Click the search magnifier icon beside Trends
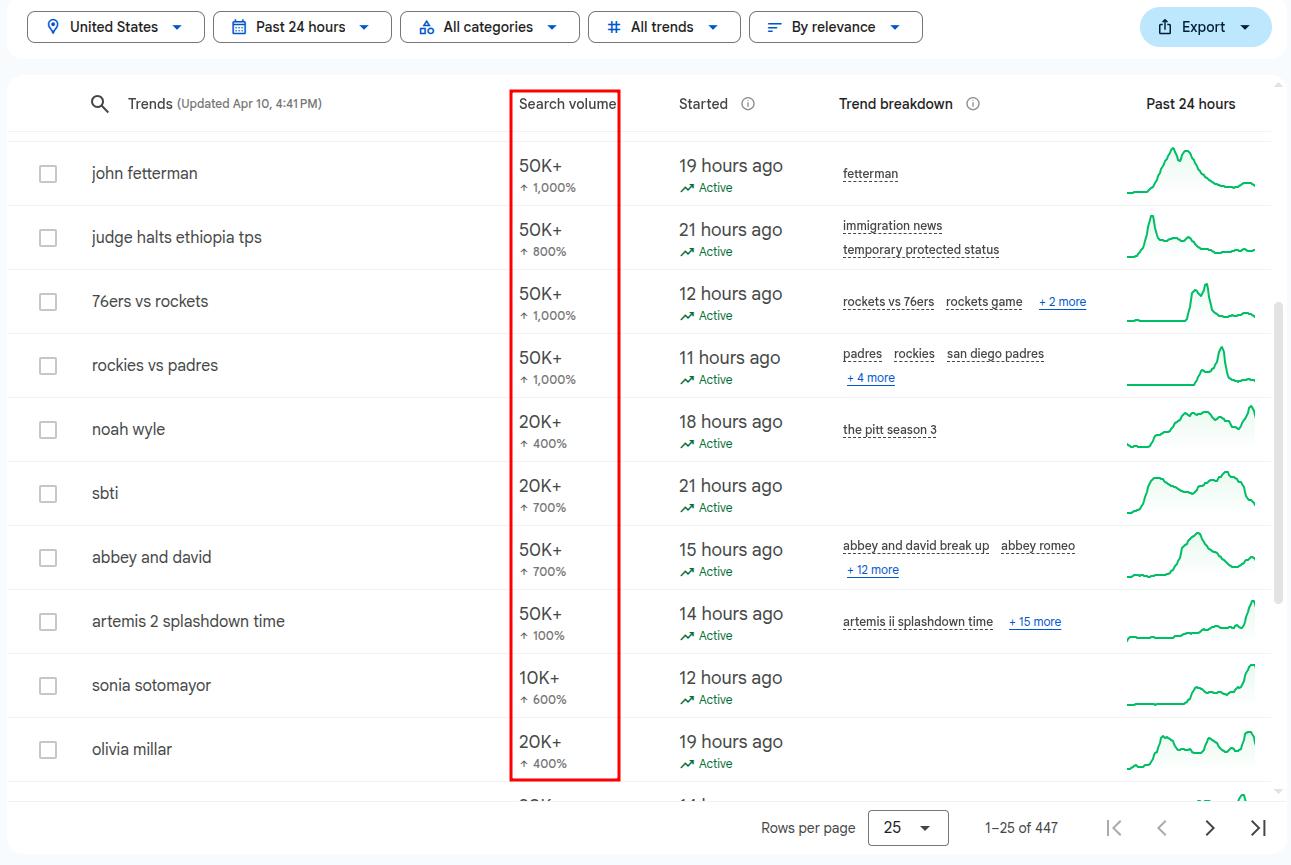Image resolution: width=1291 pixels, height=865 pixels. coord(99,104)
